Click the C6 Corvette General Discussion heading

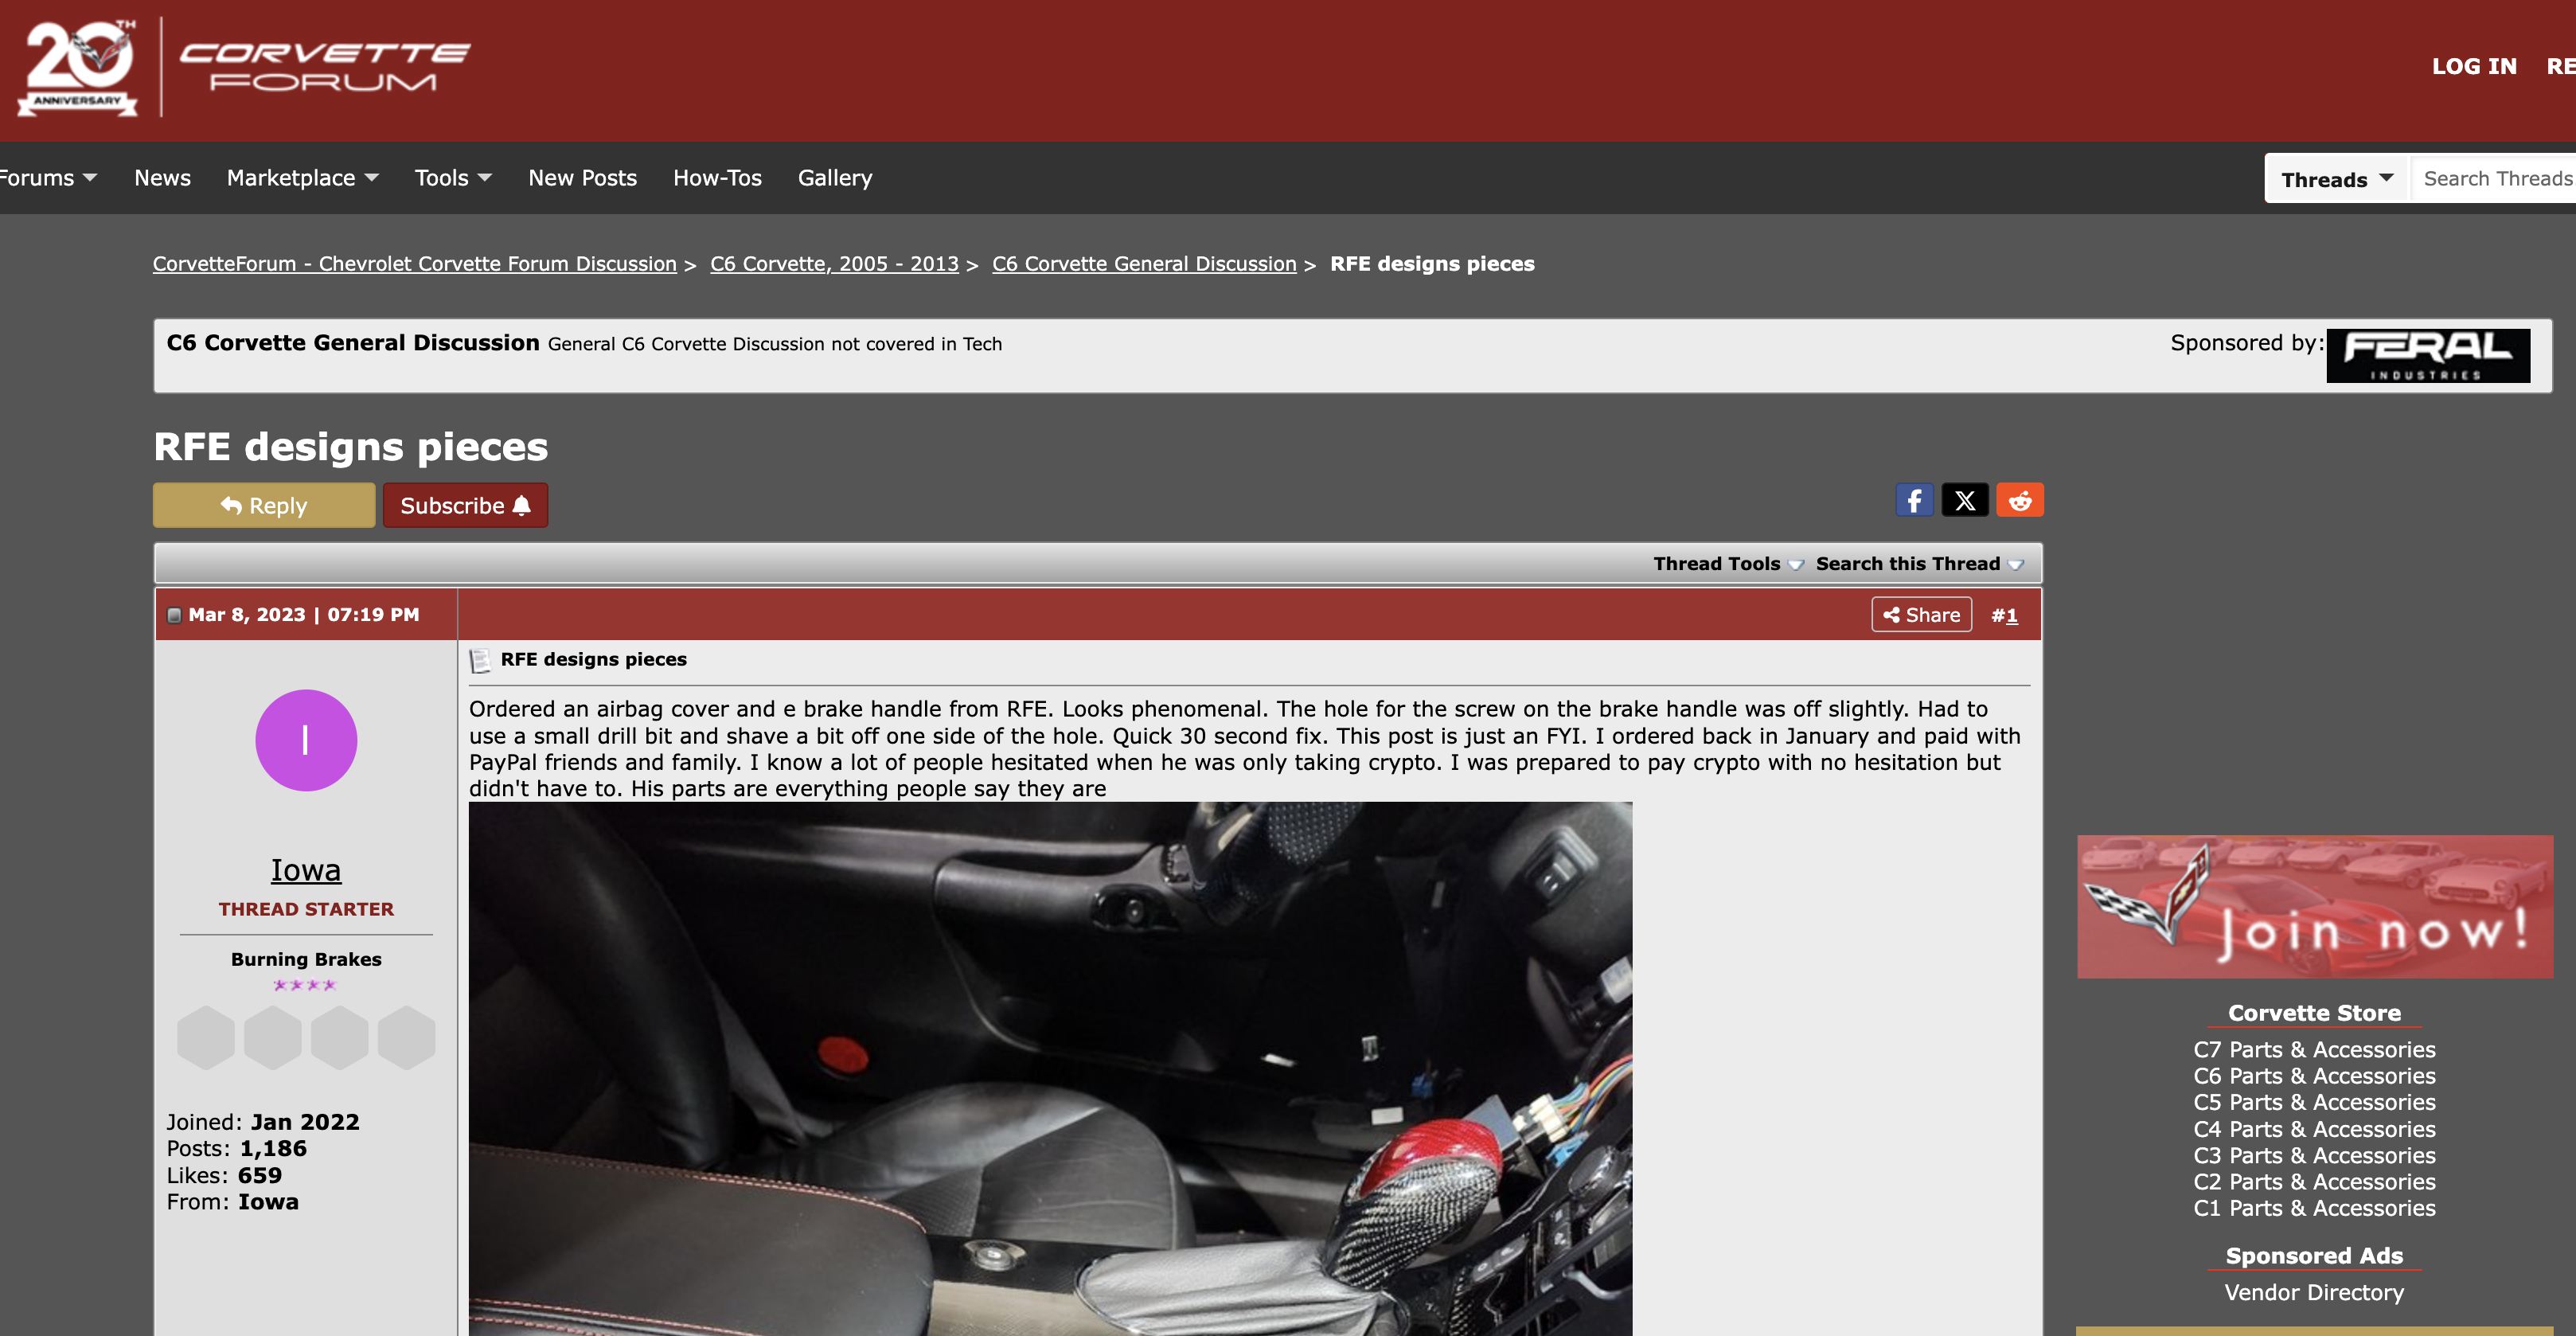(x=353, y=343)
